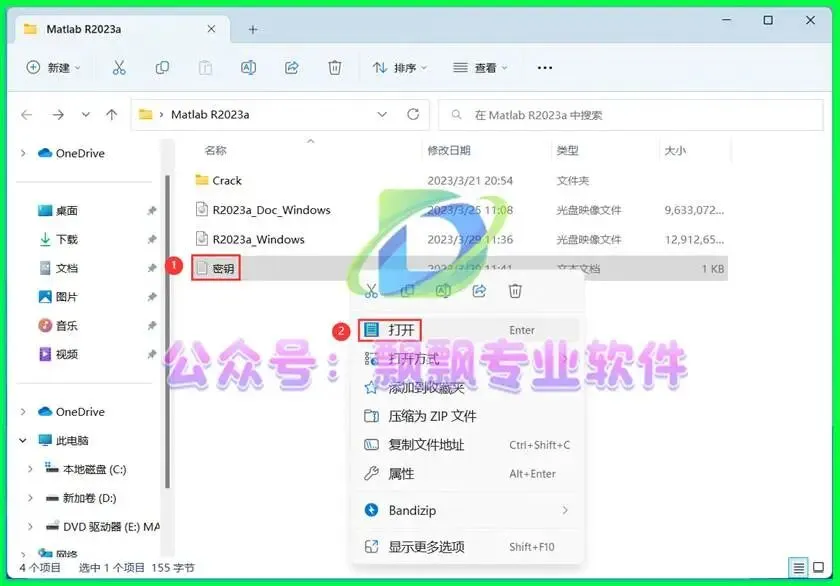Click the Rename icon in toolbar

[248, 67]
